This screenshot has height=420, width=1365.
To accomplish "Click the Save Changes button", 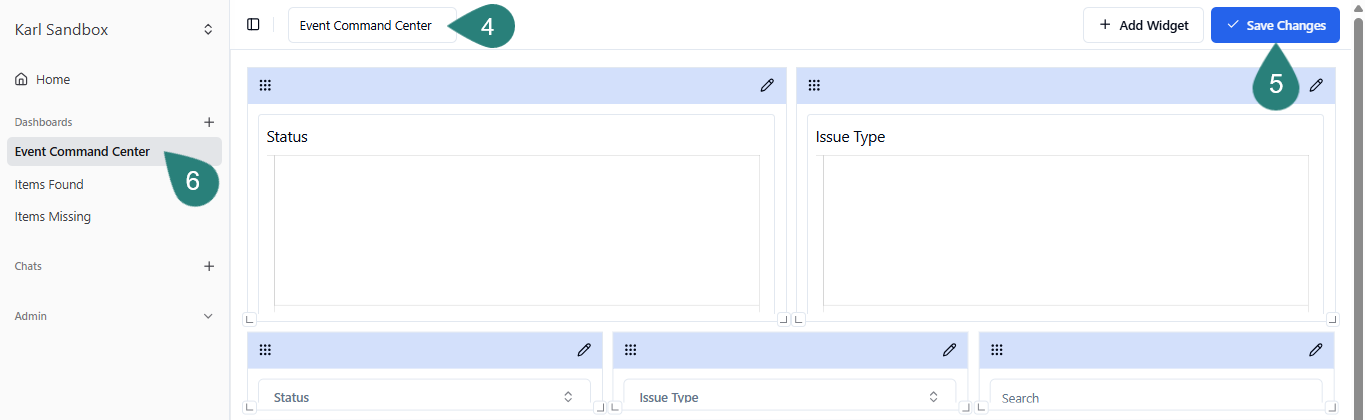I will (1274, 25).
